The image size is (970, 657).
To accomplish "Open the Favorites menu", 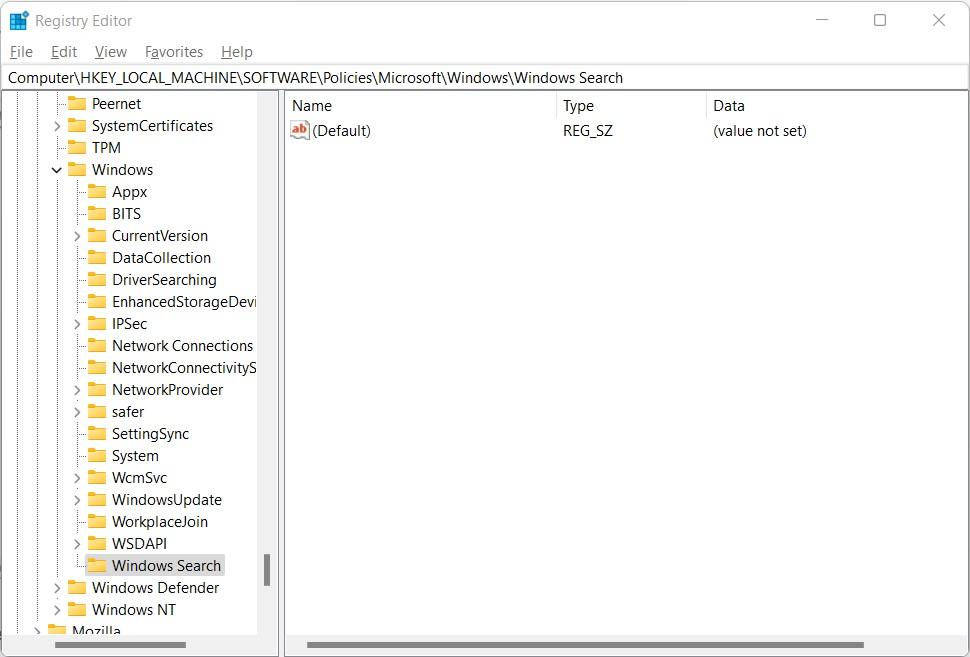I will click(x=174, y=52).
